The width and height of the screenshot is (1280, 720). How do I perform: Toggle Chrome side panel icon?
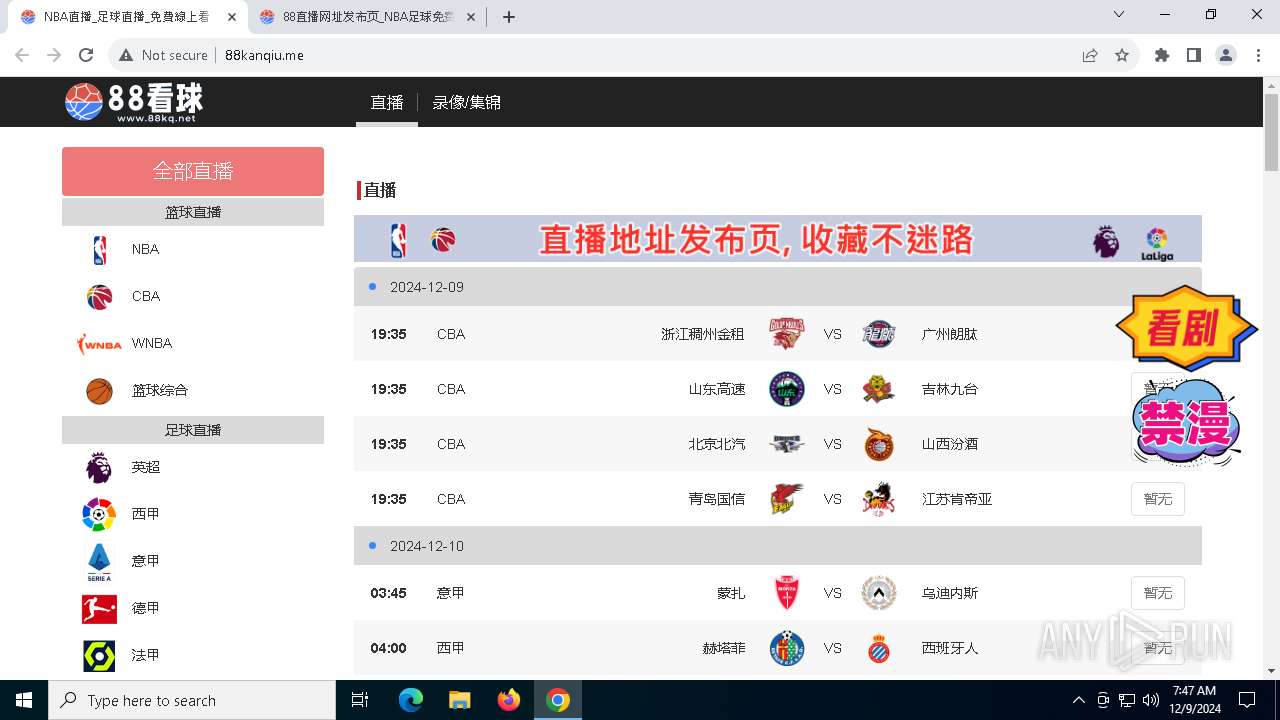tap(1193, 55)
